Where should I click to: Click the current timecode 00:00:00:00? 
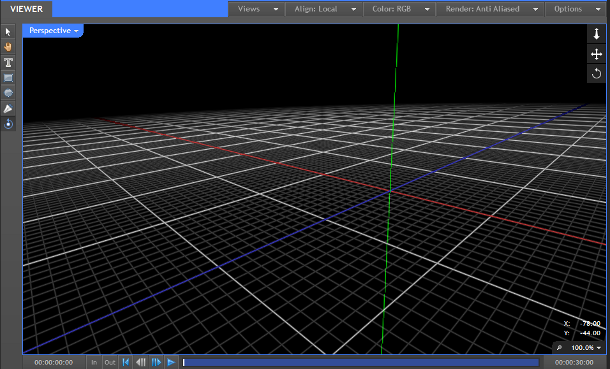54,362
